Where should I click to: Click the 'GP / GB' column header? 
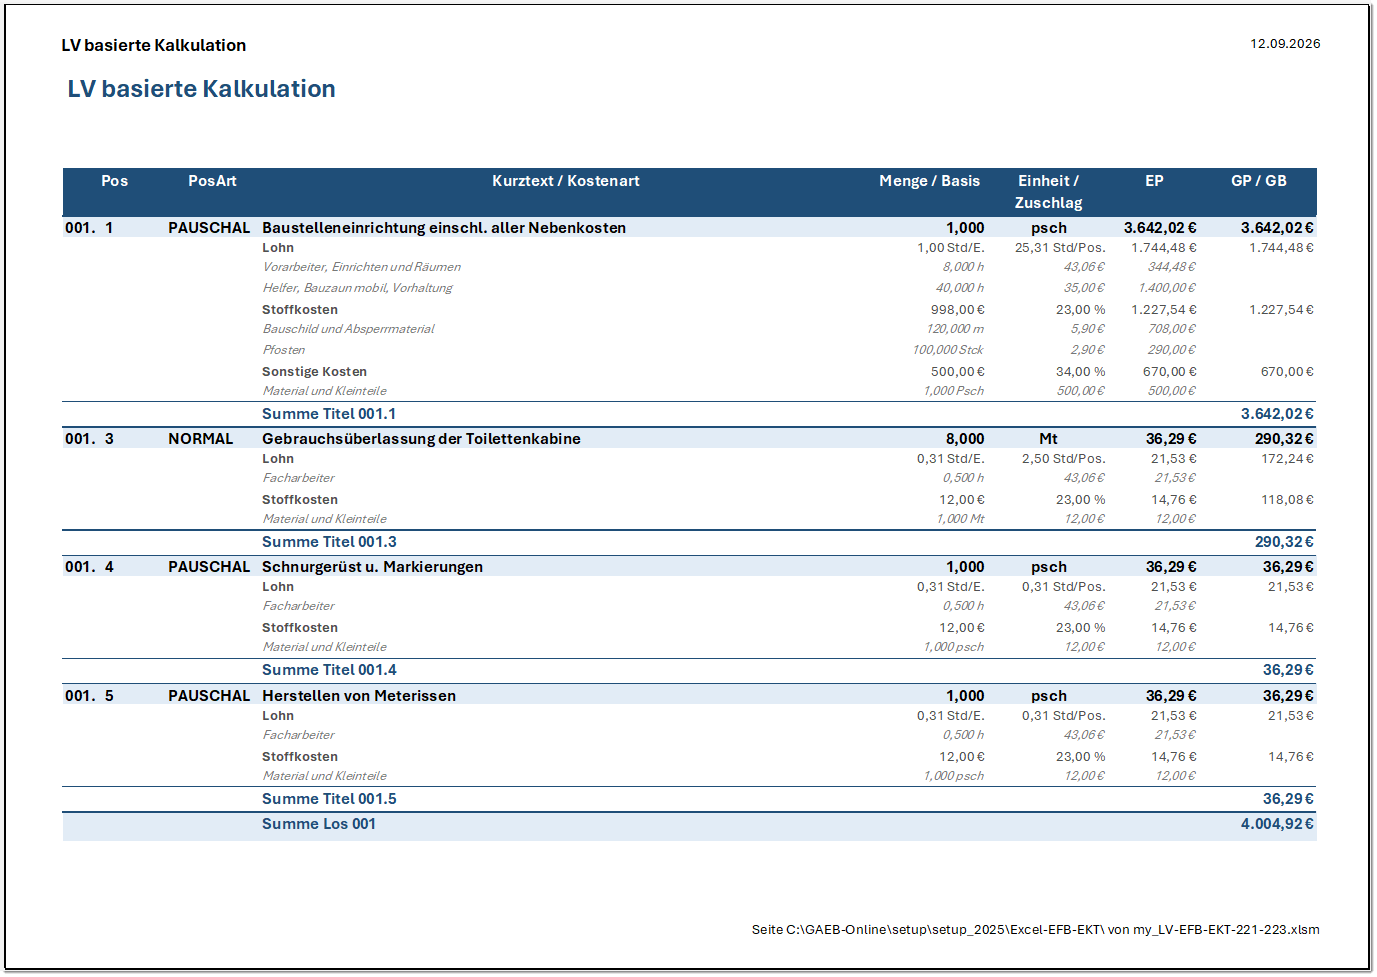point(1258,181)
